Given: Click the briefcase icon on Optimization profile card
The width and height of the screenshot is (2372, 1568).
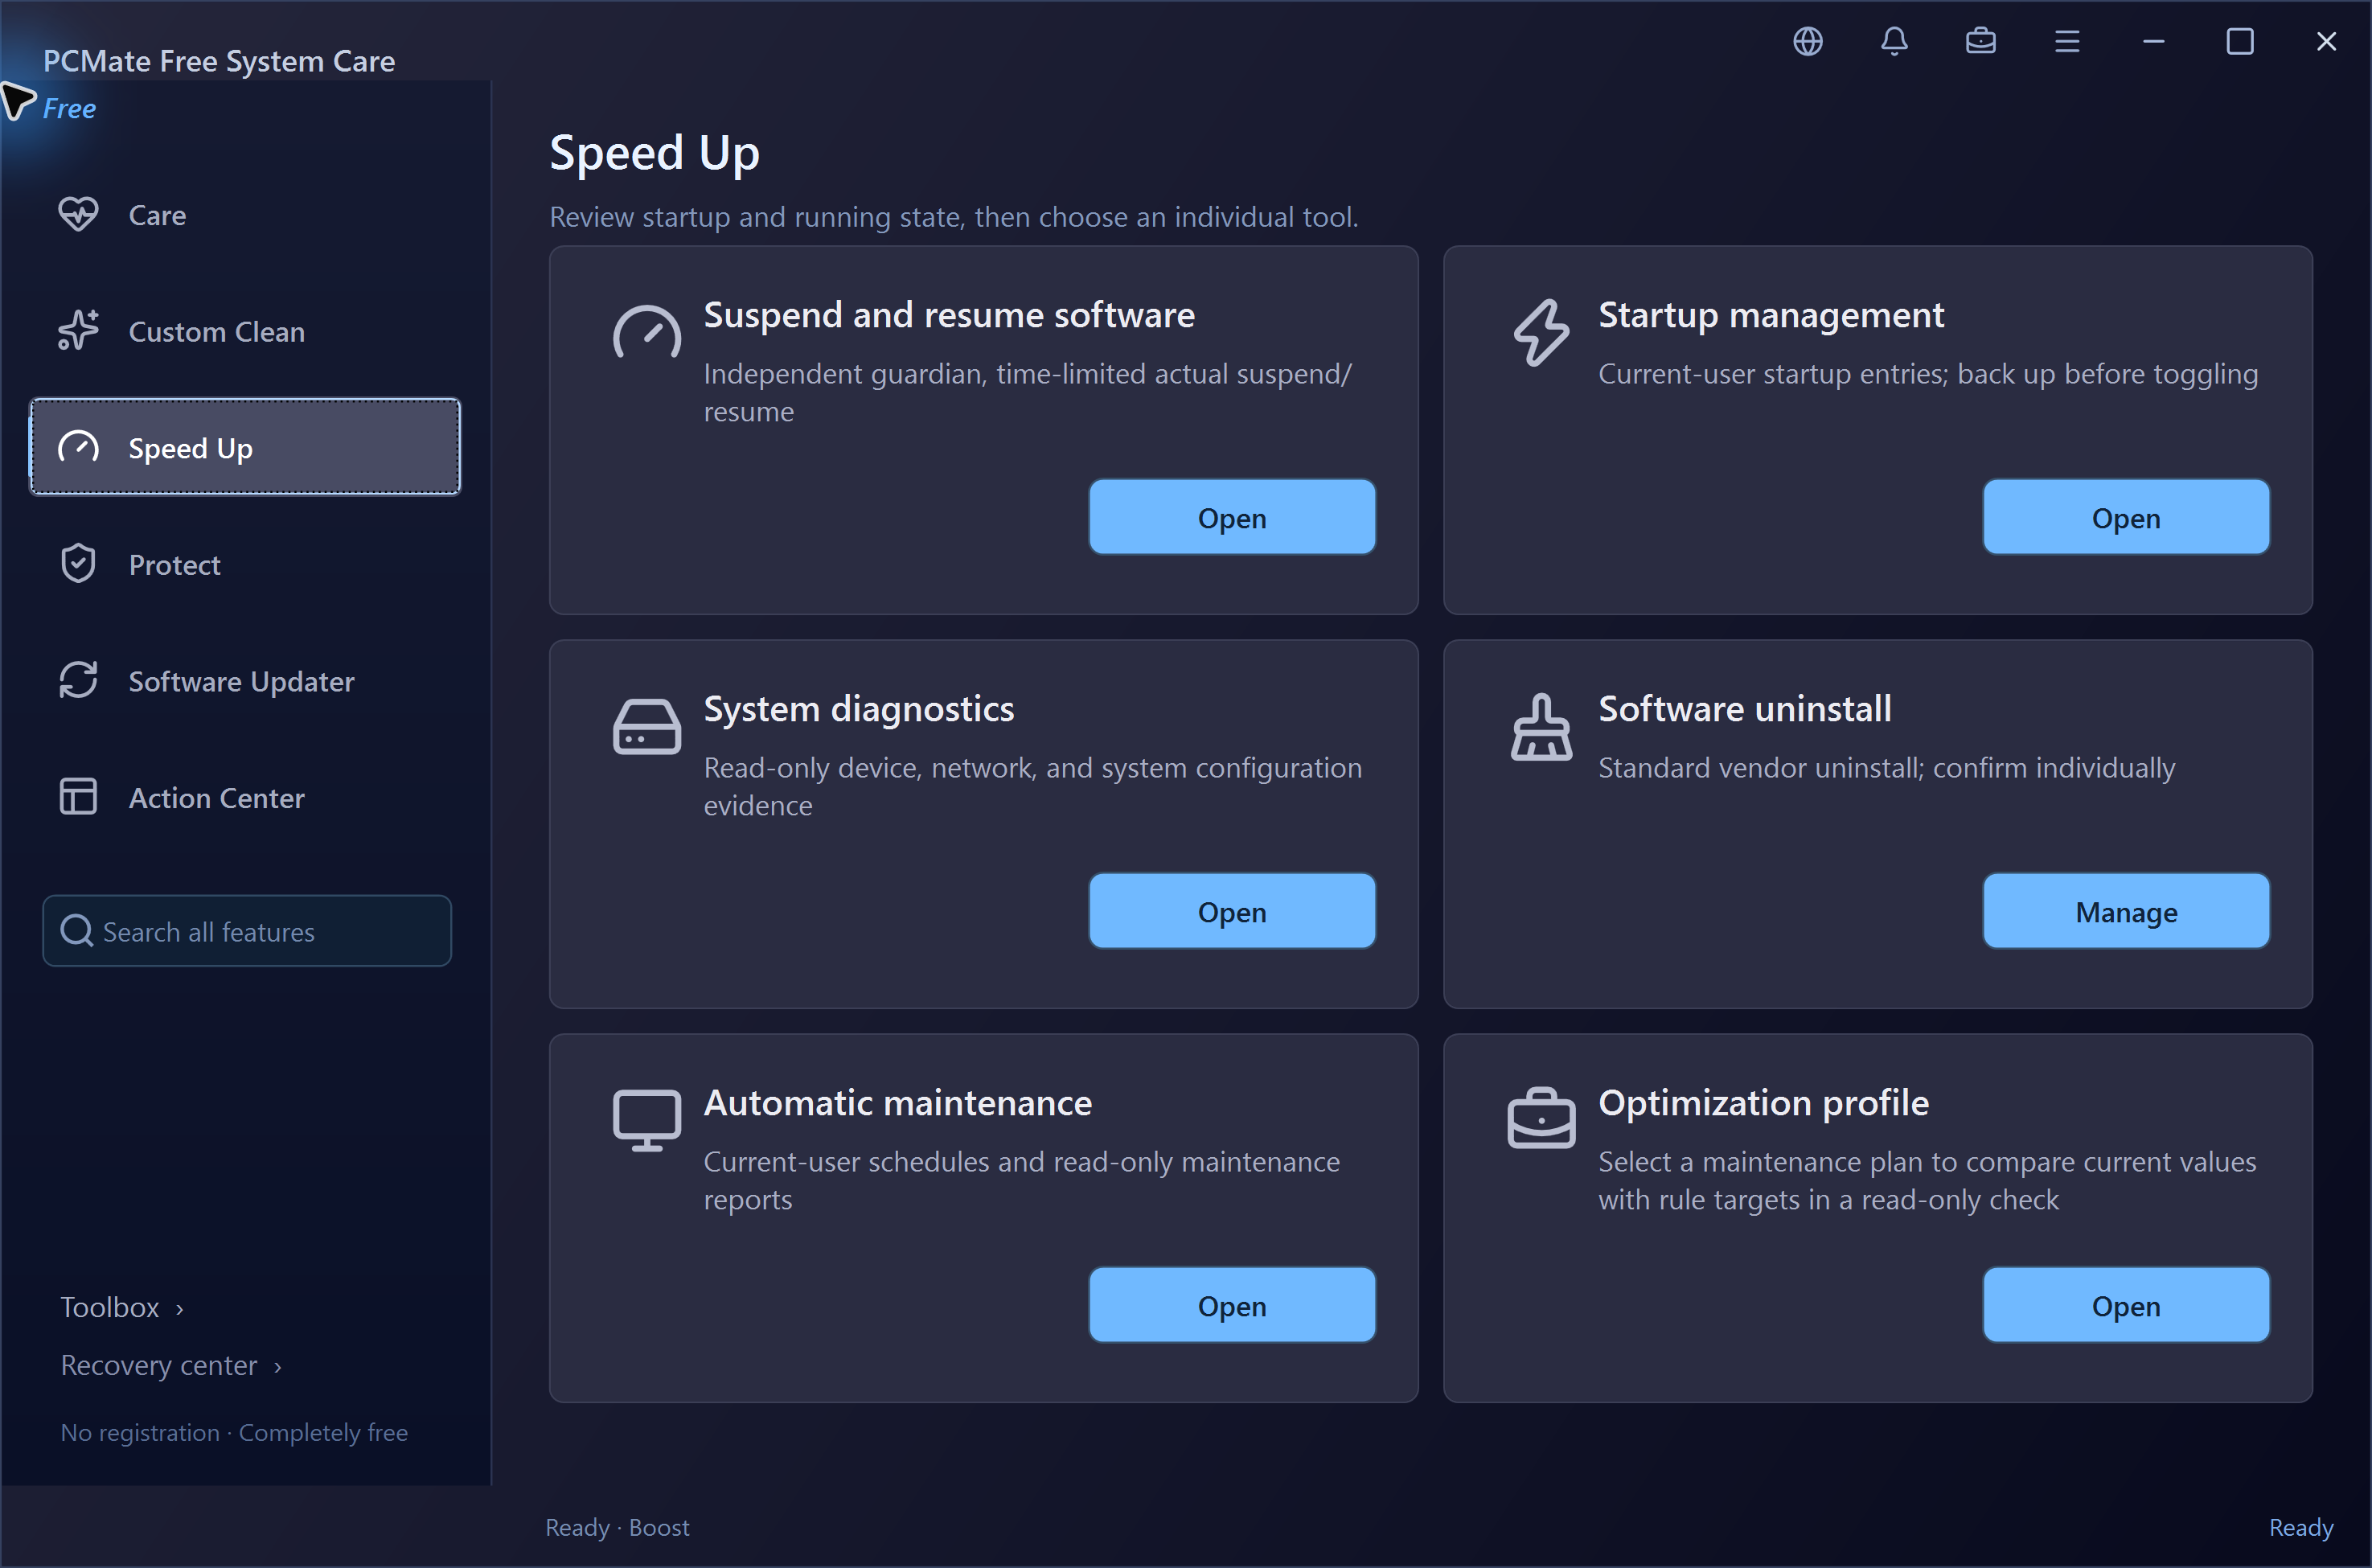Looking at the screenshot, I should [1541, 1118].
